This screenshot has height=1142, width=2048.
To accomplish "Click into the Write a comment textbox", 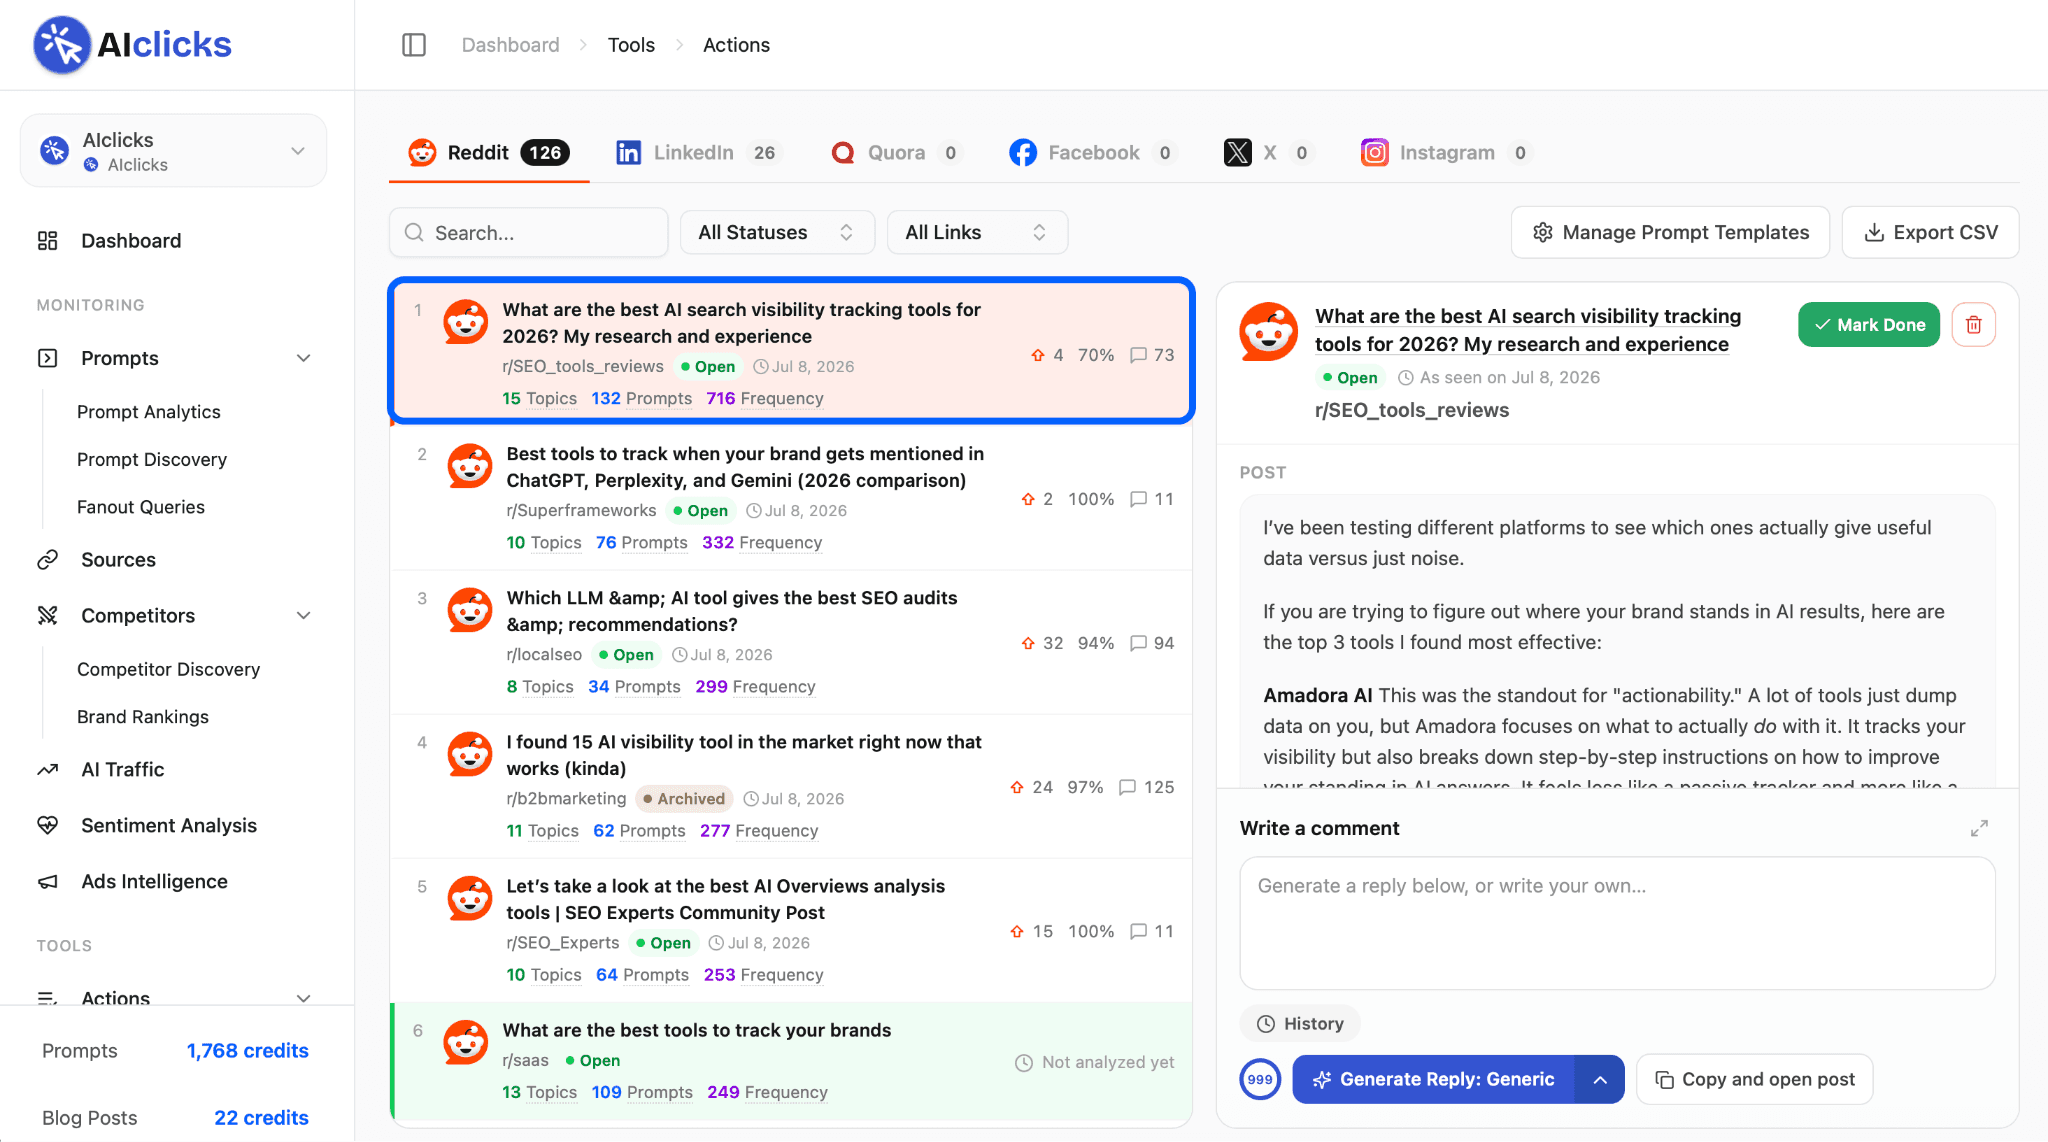I will (1617, 923).
